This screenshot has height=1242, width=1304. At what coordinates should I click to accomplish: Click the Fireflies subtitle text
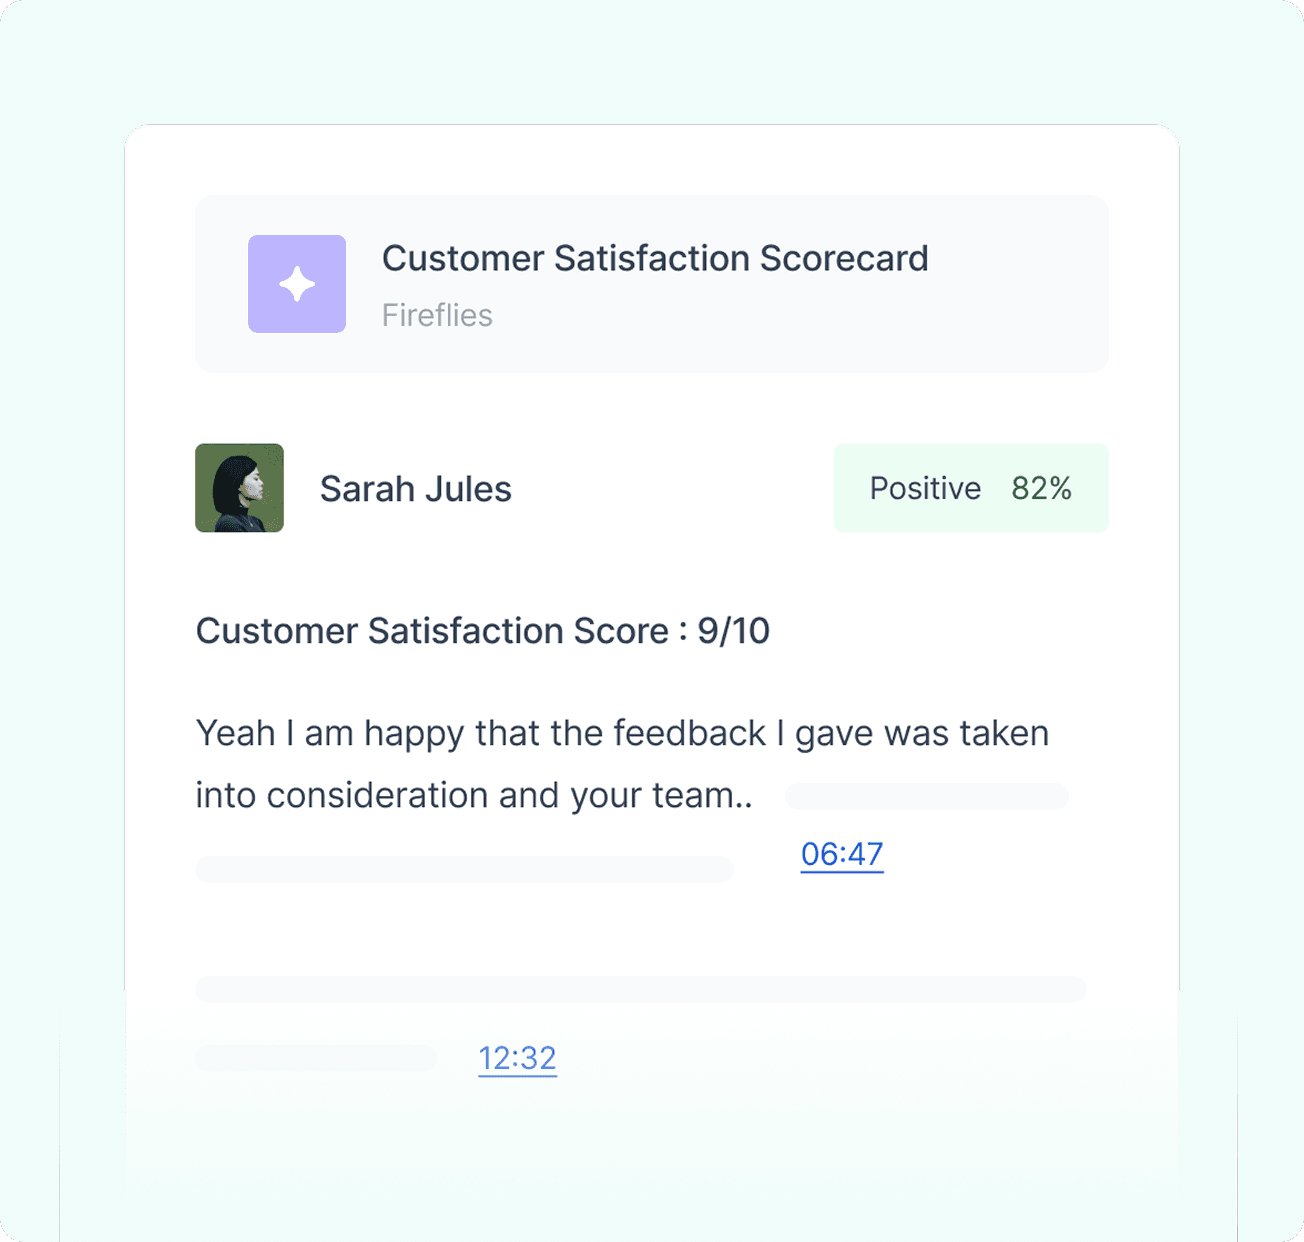437,315
